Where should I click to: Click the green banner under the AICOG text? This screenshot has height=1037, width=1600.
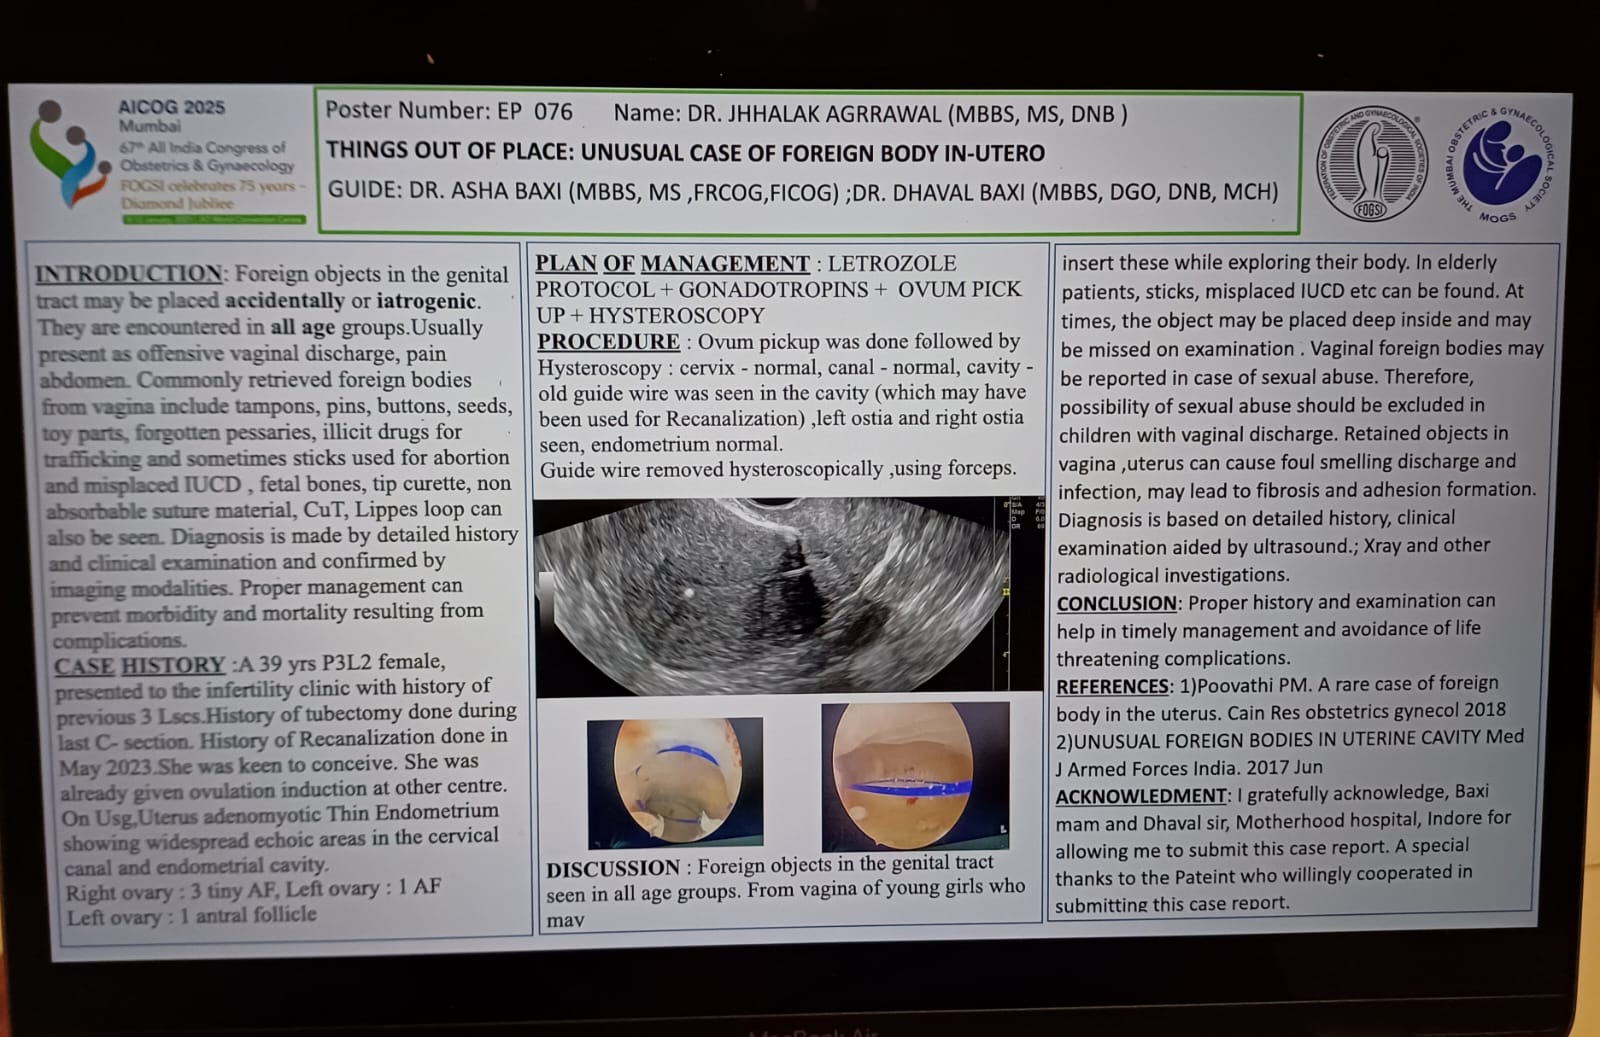click(x=214, y=219)
